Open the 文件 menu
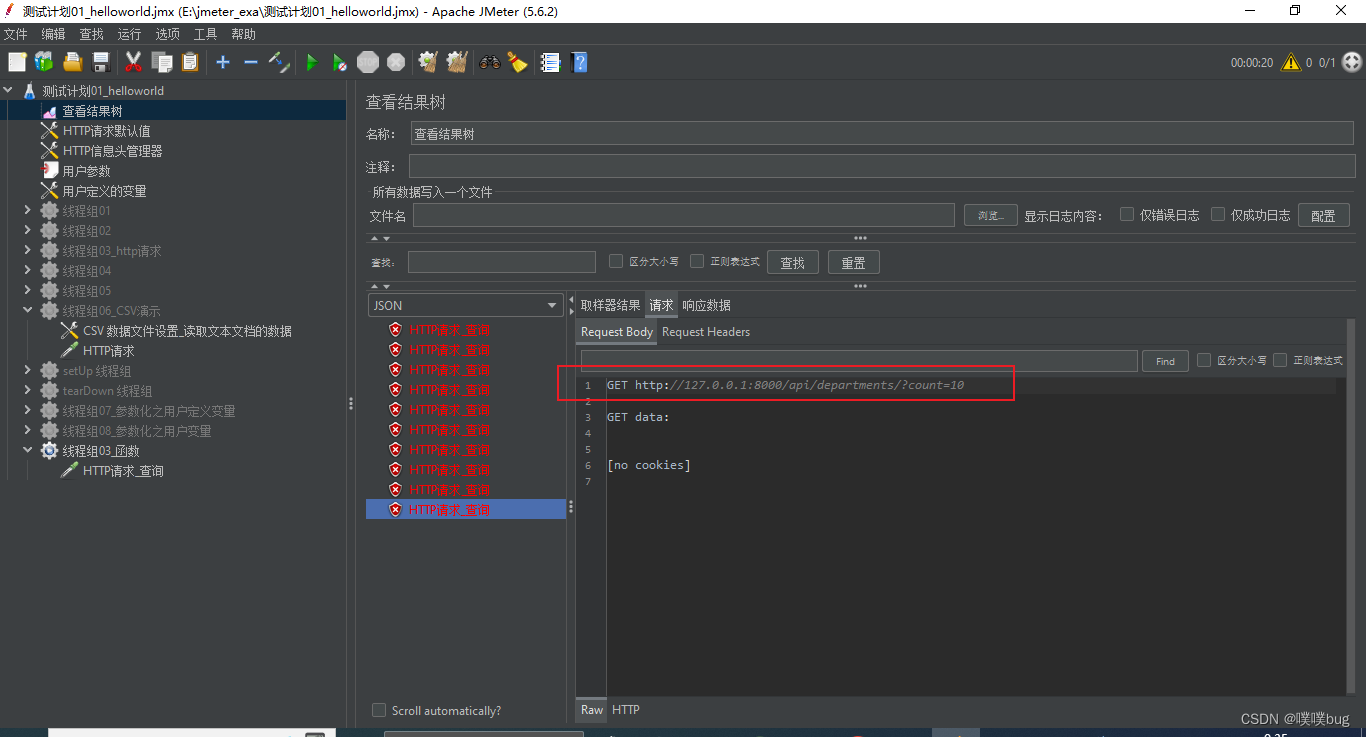The image size is (1366, 737). [16, 34]
